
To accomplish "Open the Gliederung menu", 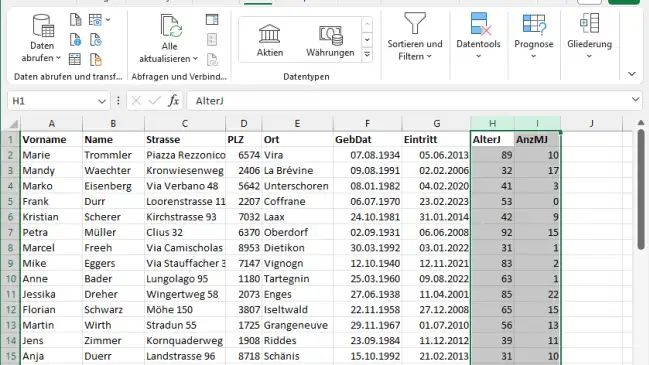I will tap(589, 36).
